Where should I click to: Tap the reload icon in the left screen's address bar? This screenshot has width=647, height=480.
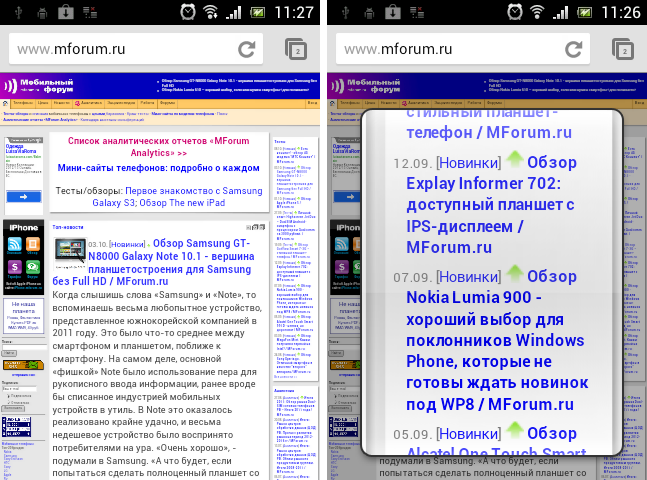point(246,49)
